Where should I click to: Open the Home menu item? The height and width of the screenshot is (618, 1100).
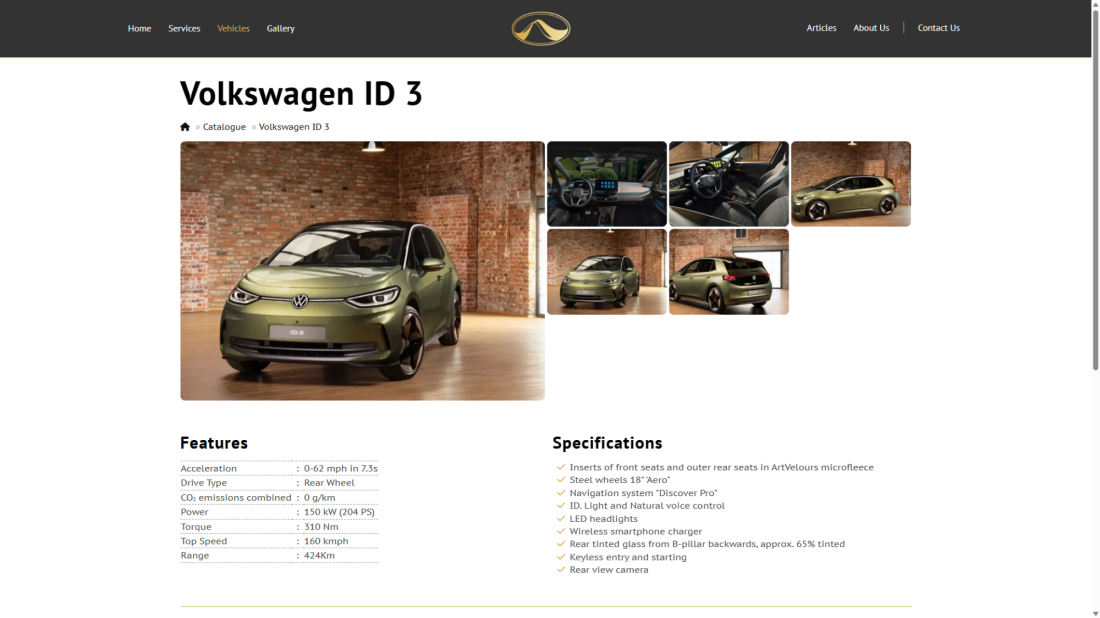139,29
